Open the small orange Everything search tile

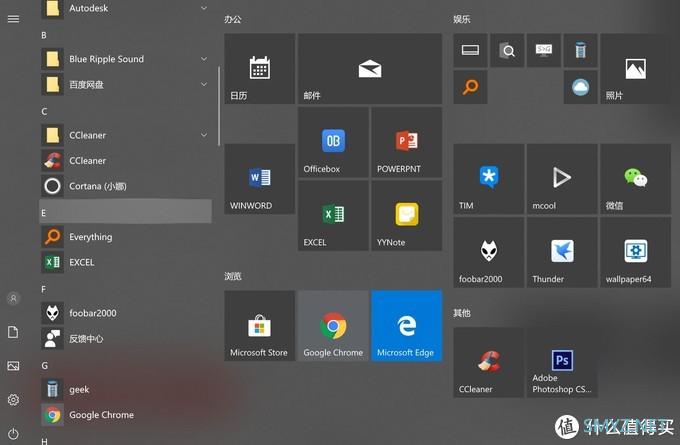(471, 87)
